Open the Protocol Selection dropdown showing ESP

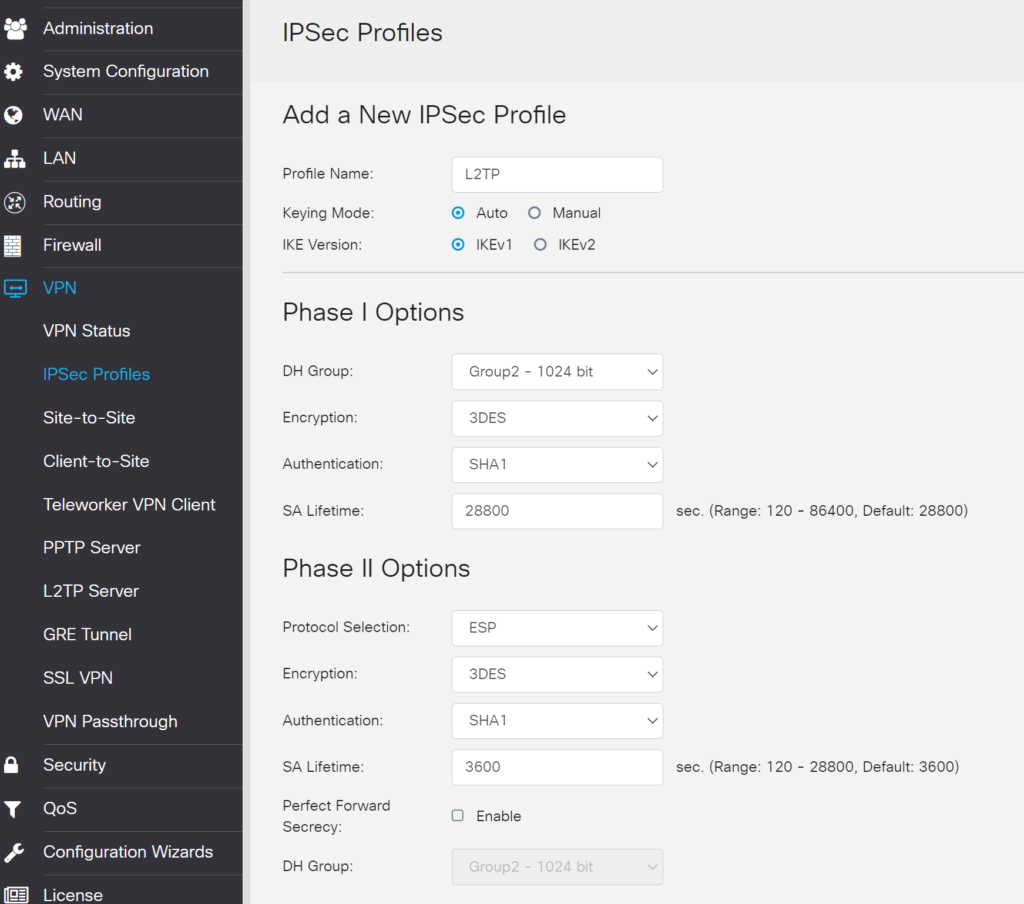click(x=557, y=628)
